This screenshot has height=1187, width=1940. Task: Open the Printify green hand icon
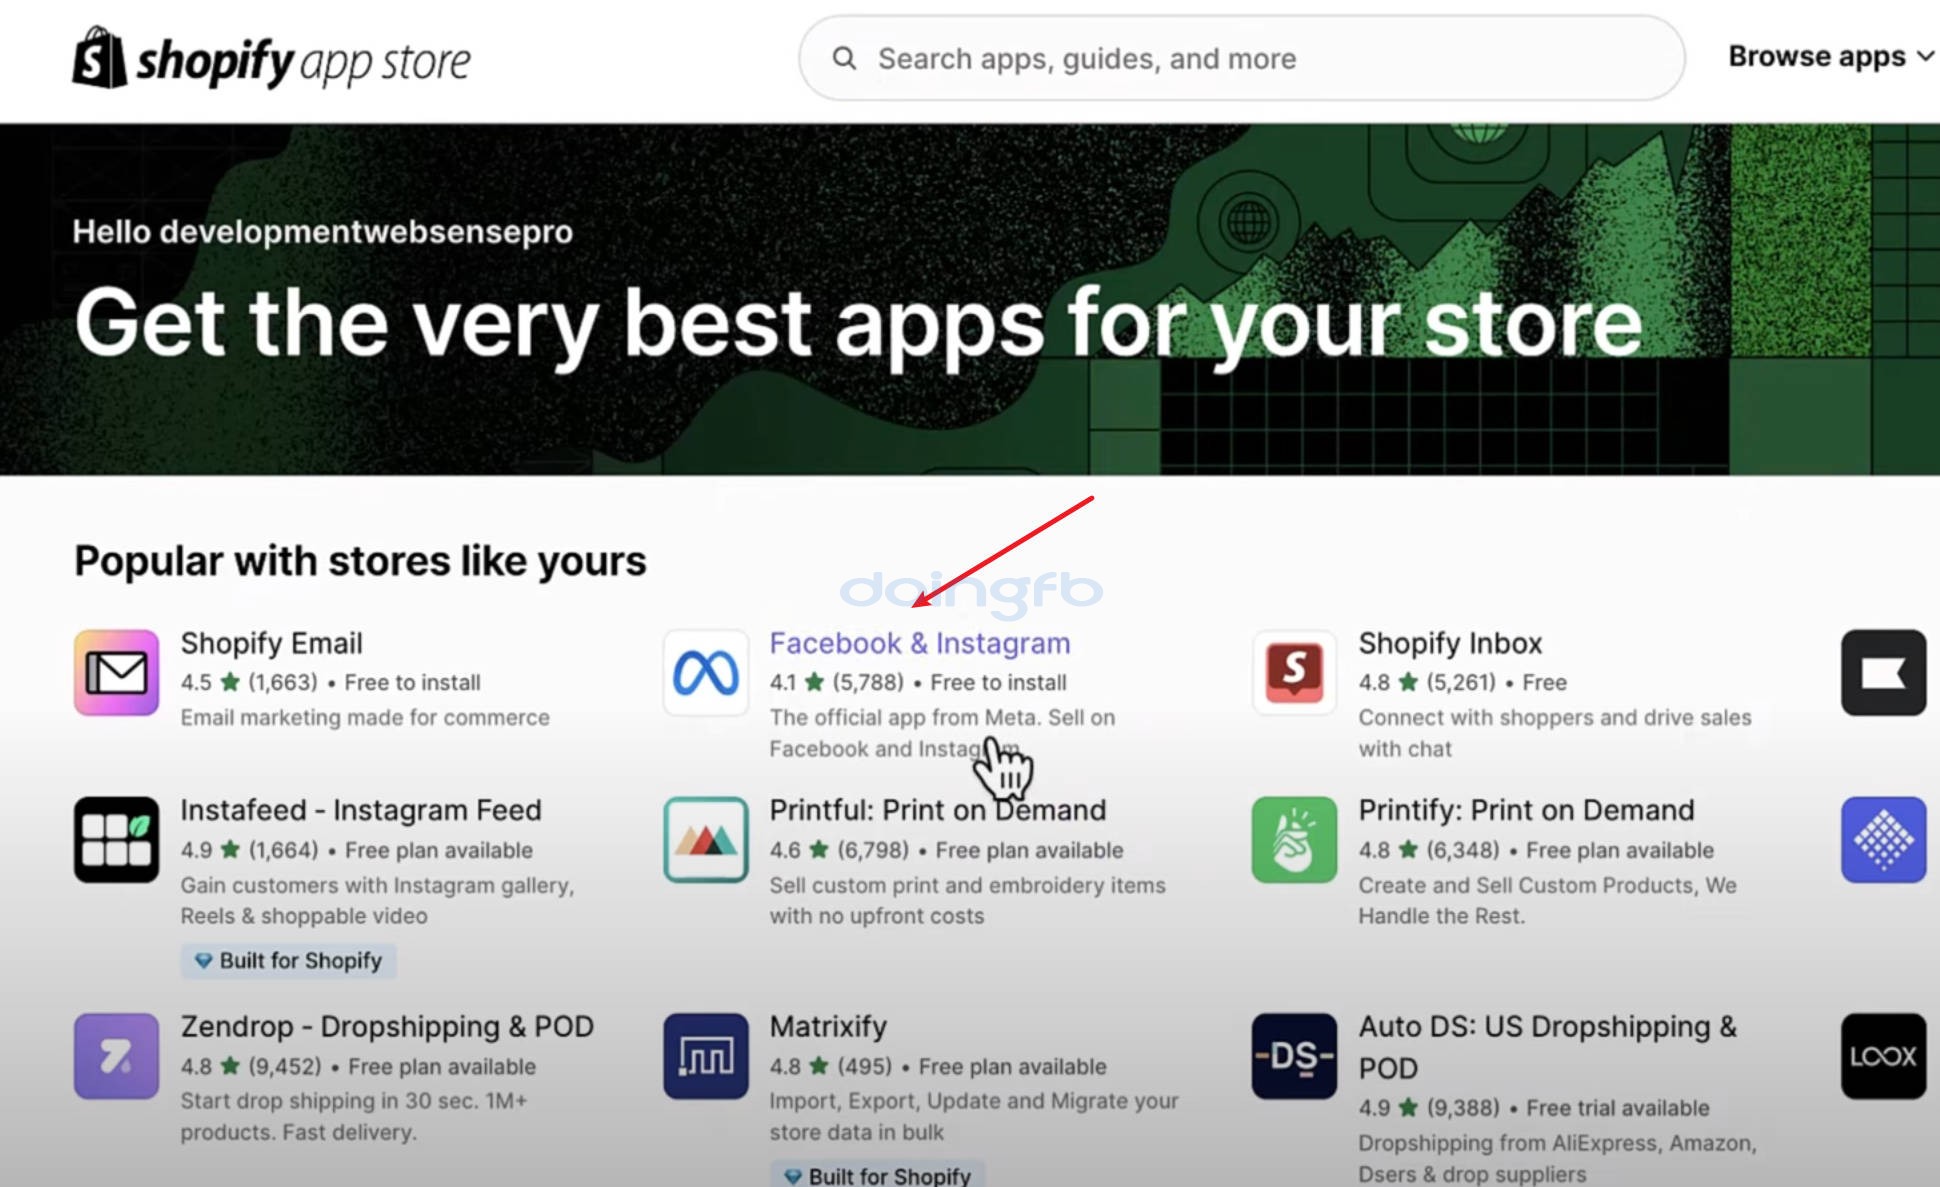[x=1294, y=839]
